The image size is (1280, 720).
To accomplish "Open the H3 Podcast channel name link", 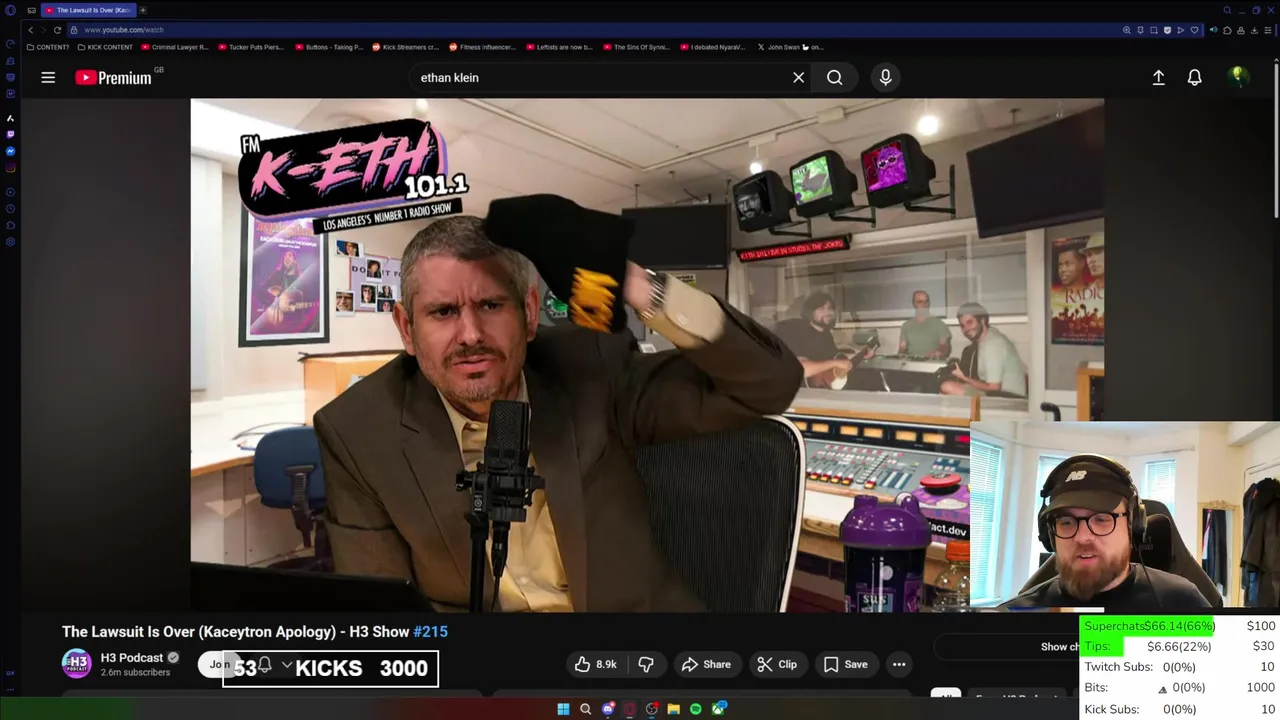I will (x=131, y=657).
